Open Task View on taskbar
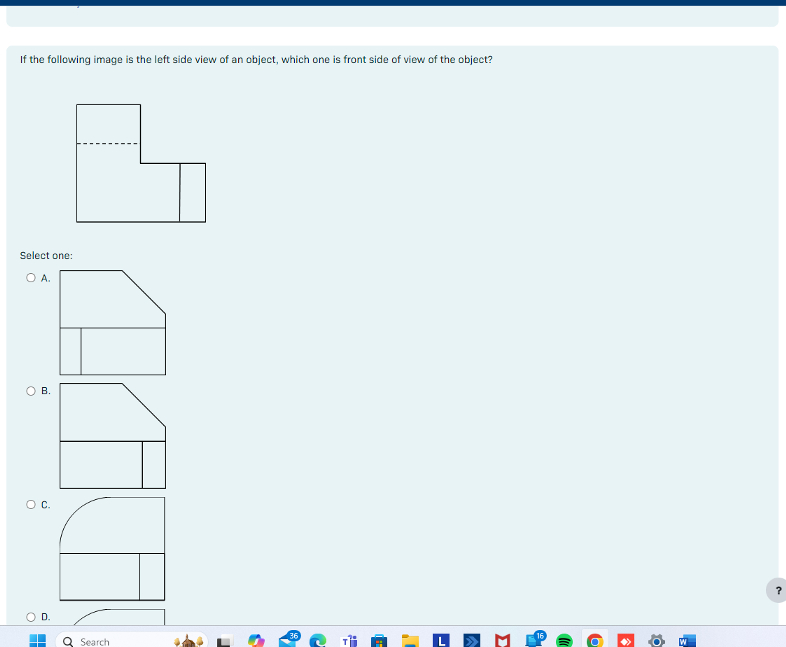Screen dimensions: 786x647 (224, 641)
